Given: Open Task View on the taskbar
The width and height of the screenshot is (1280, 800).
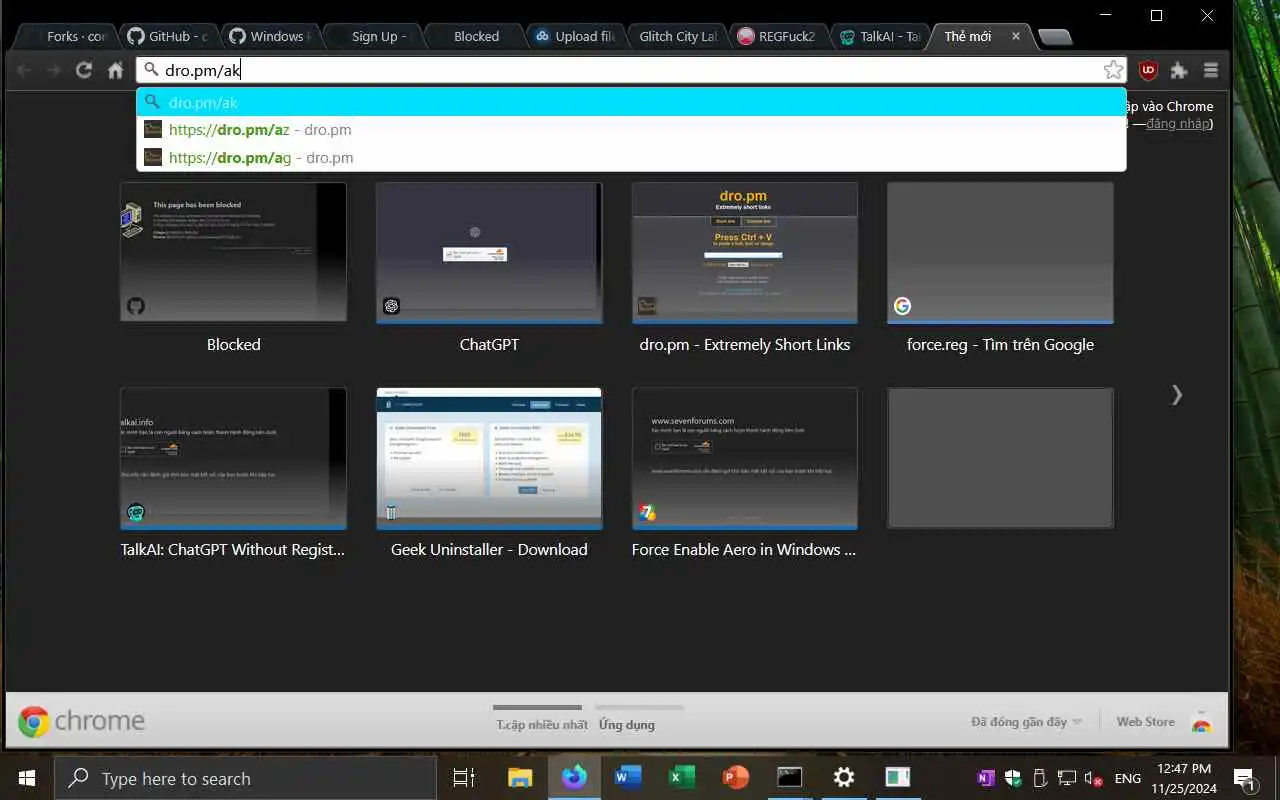Looking at the screenshot, I should (464, 778).
